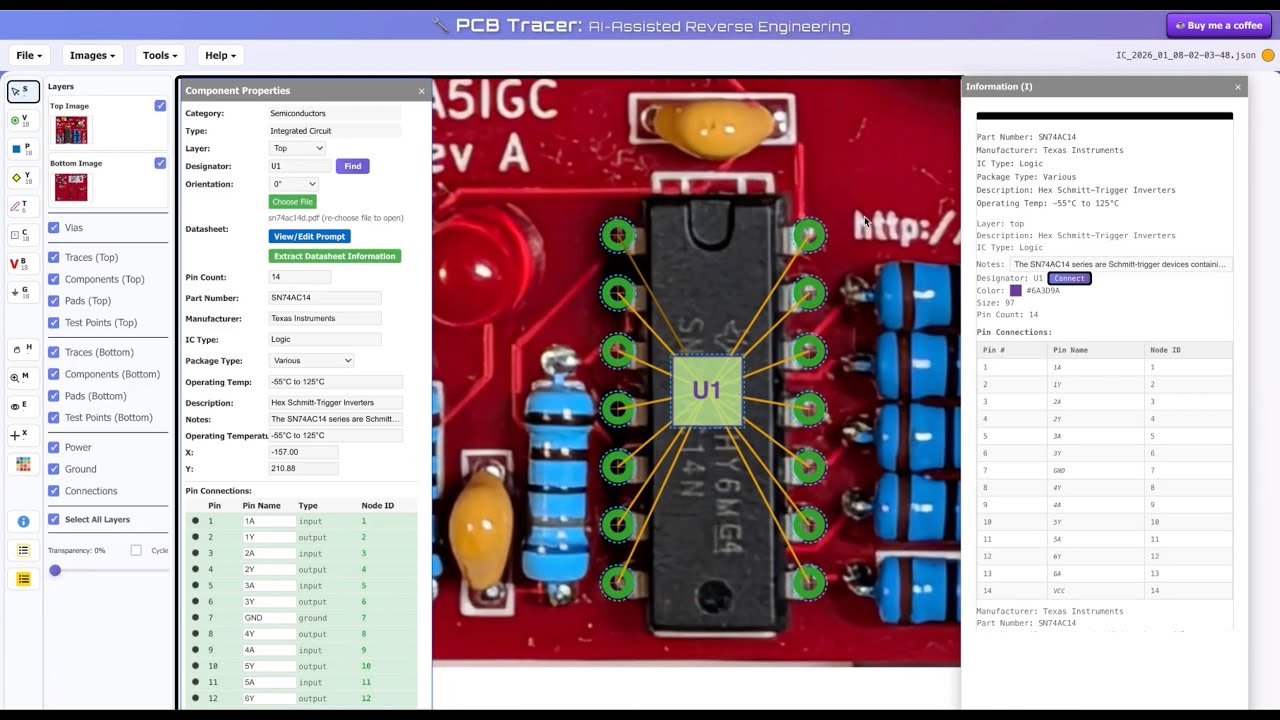Click pin 1 name field 1A
The height and width of the screenshot is (720, 1280).
268,521
